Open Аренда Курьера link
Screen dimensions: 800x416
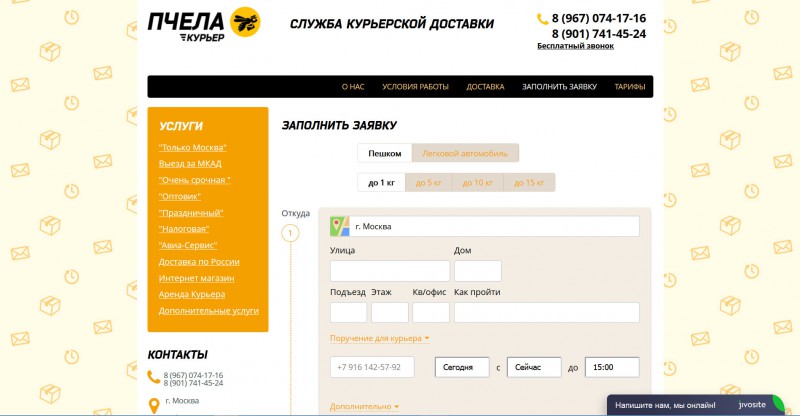click(x=192, y=295)
